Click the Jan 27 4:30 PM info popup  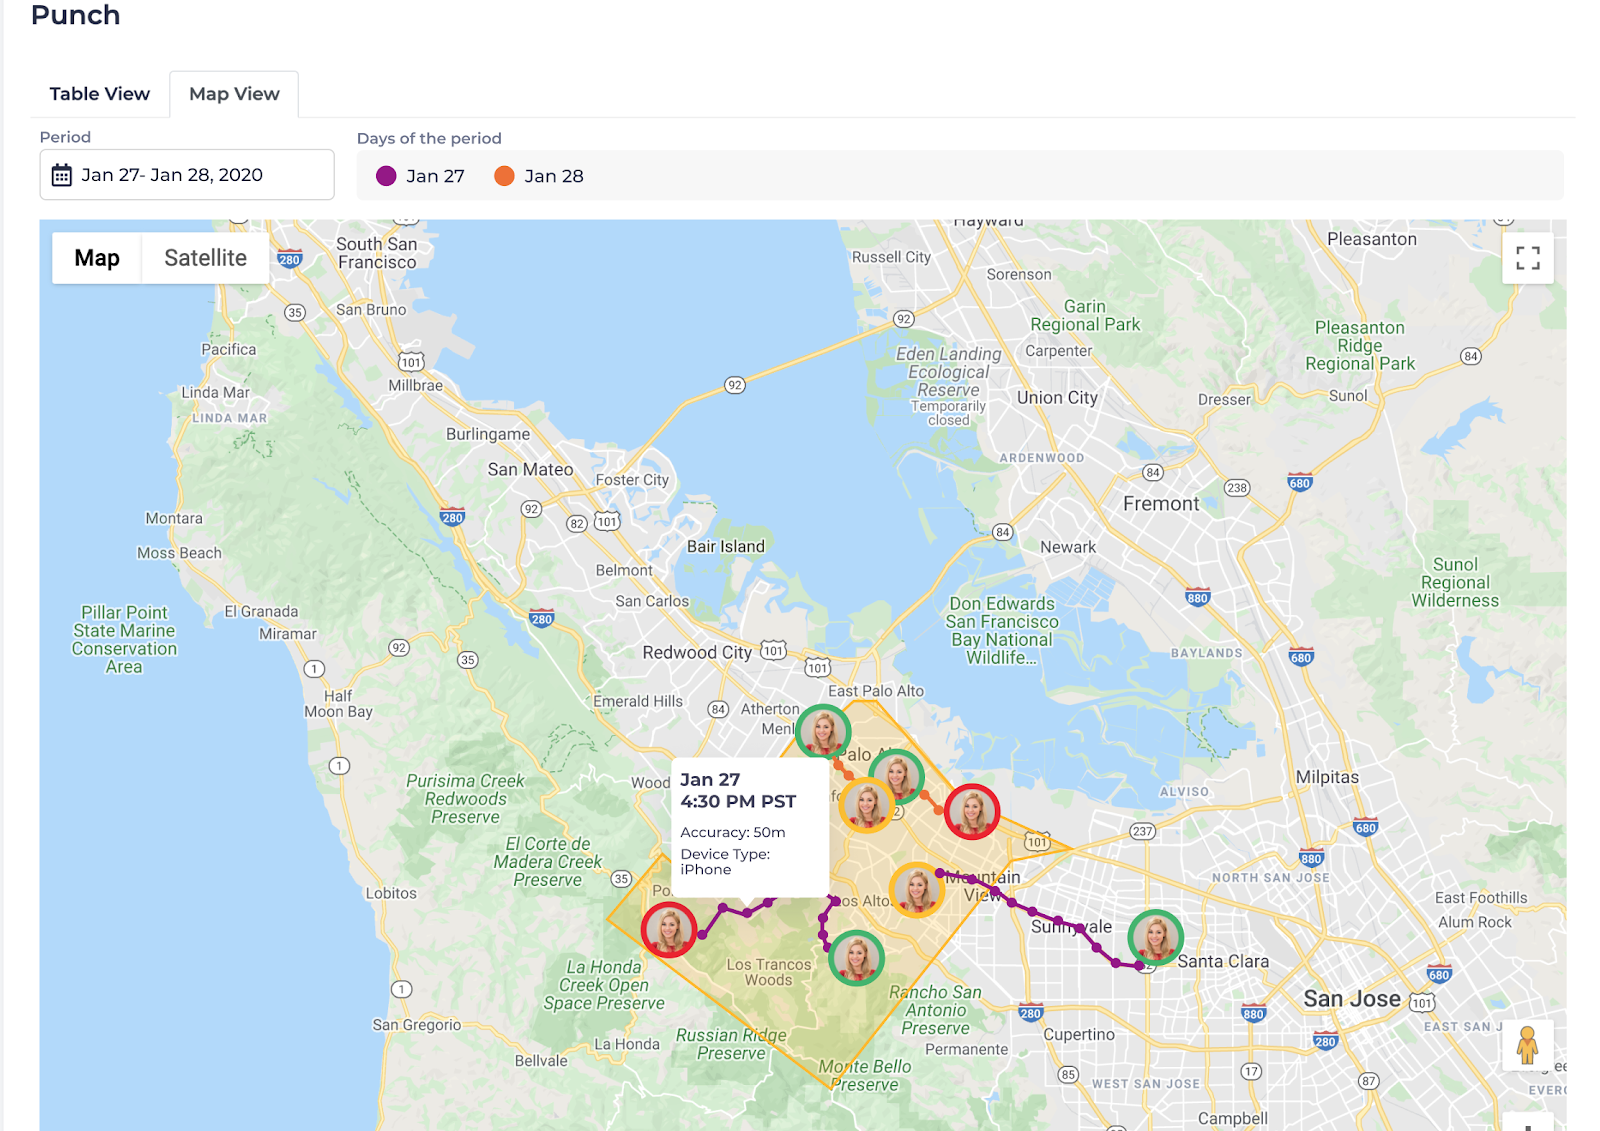(750, 825)
